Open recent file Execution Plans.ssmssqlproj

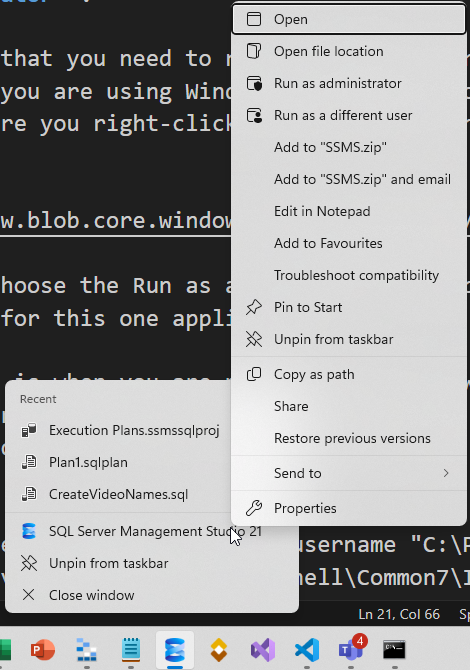point(120,430)
